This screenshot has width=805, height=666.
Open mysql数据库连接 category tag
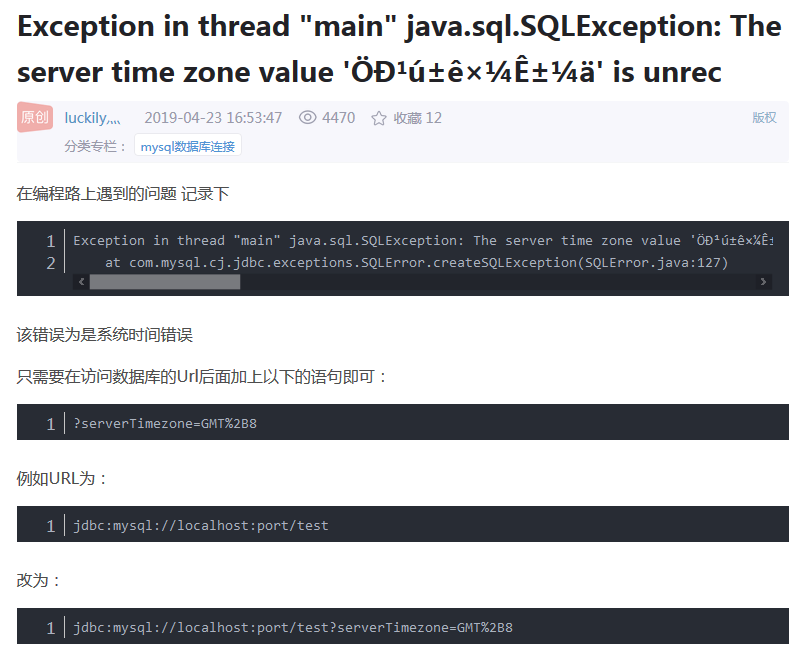click(187, 146)
